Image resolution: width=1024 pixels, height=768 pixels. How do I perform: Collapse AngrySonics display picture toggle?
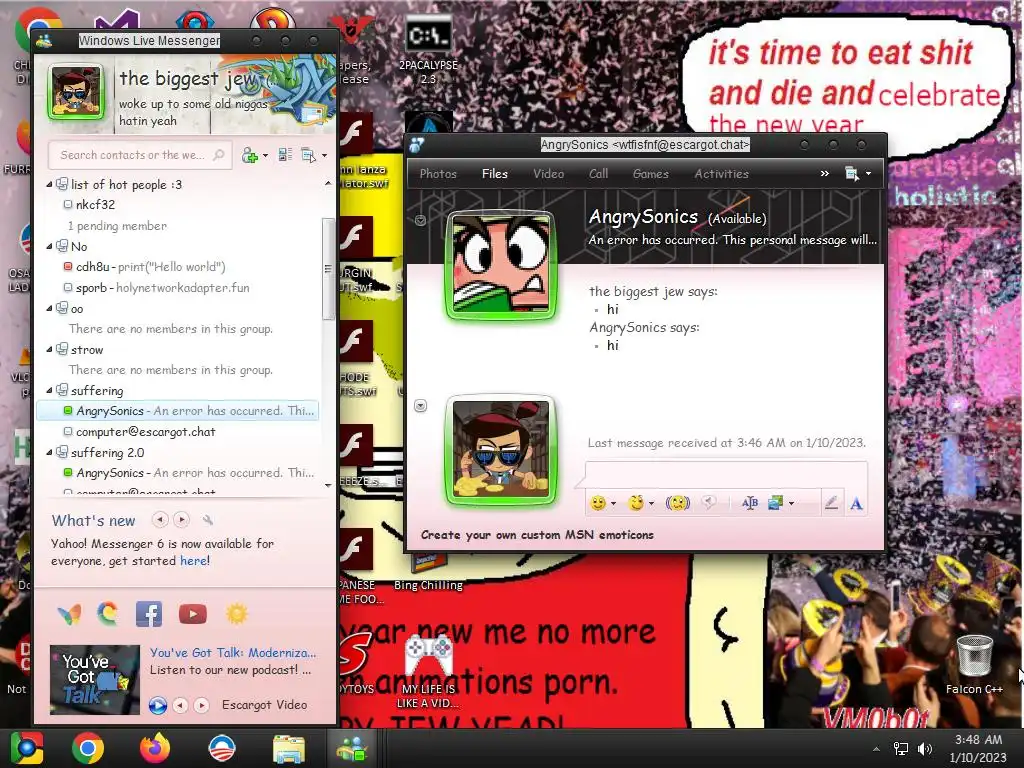pyautogui.click(x=421, y=220)
